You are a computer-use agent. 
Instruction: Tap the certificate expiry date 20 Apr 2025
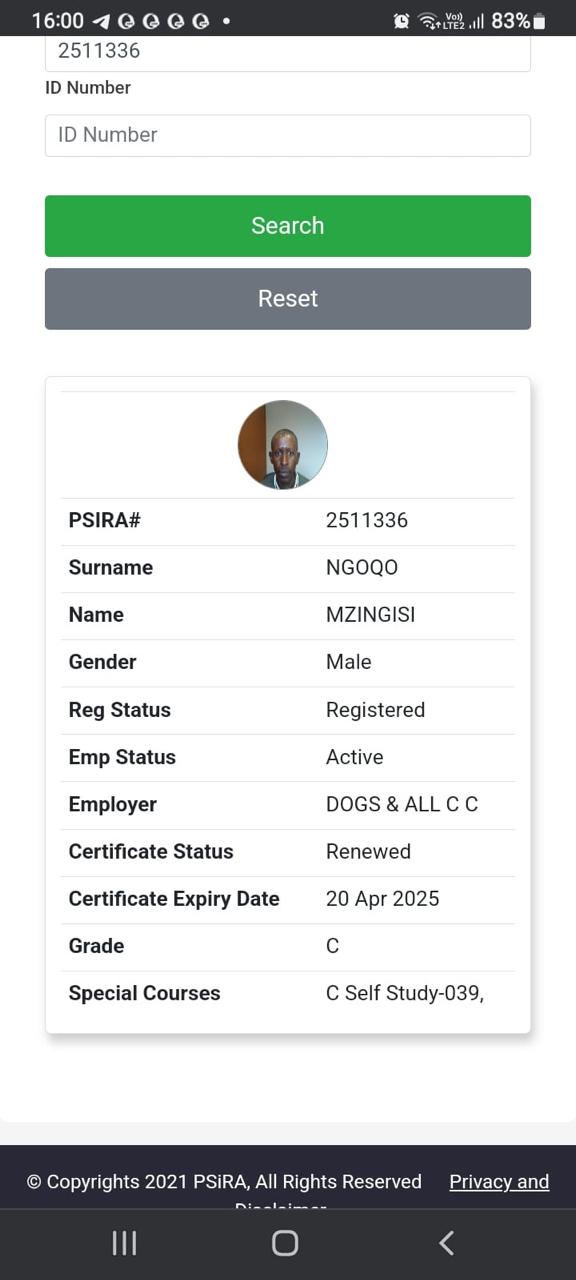tap(383, 899)
